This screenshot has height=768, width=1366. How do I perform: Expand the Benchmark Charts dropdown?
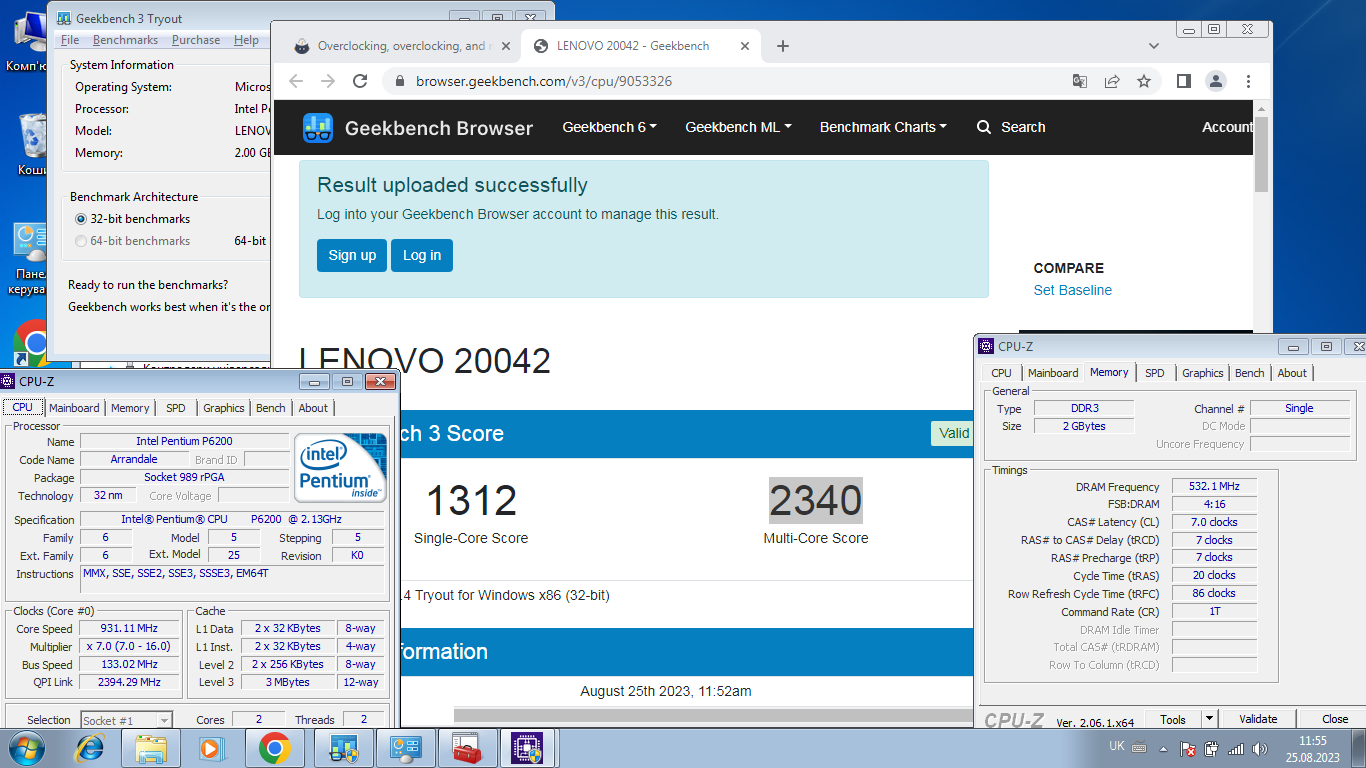882,127
